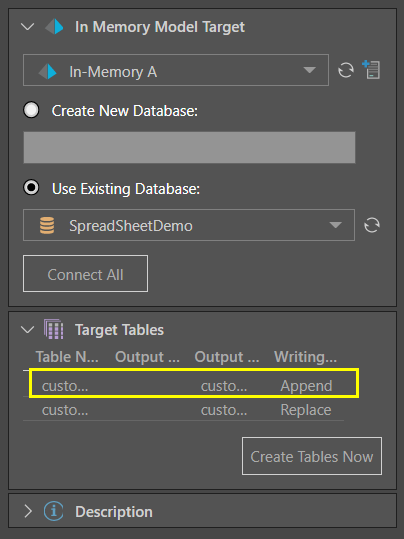This screenshot has height=539, width=404.
Task: Select the table row with Replace mode
Action: click(183, 410)
